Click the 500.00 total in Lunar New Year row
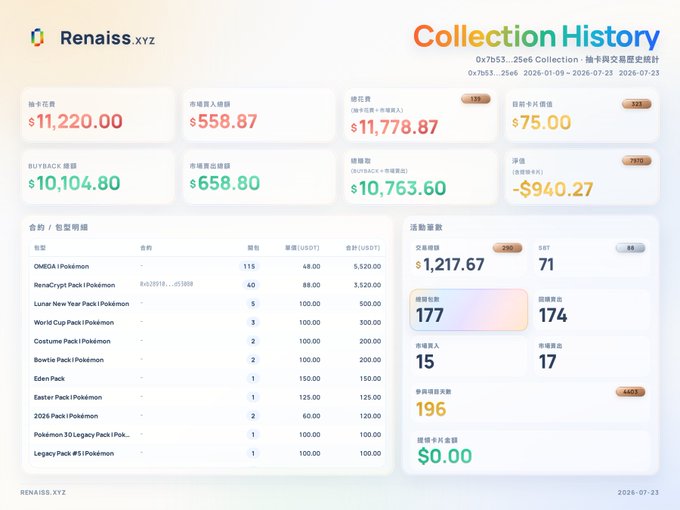 click(370, 304)
